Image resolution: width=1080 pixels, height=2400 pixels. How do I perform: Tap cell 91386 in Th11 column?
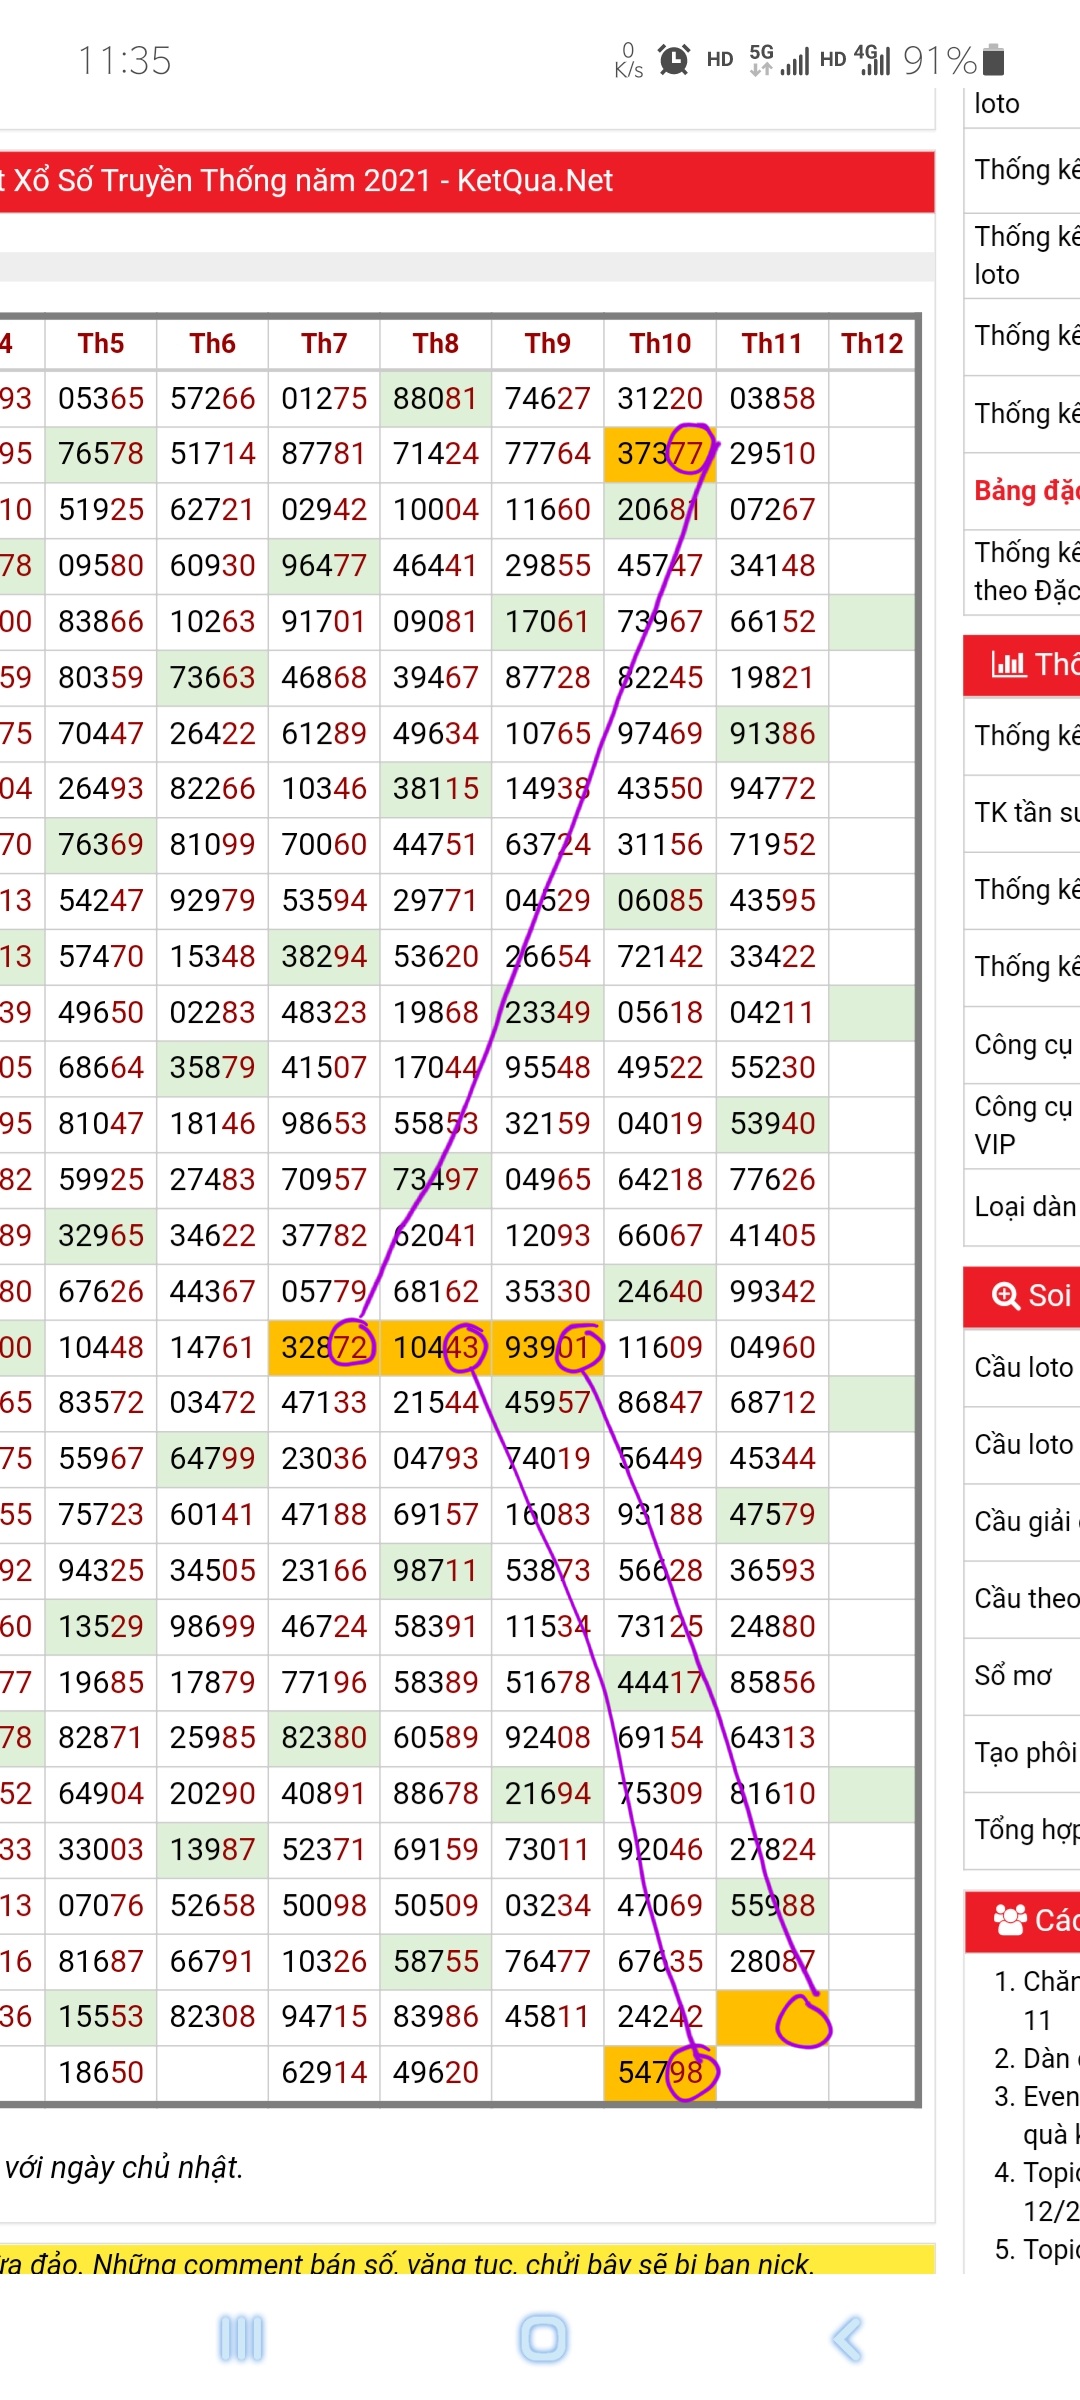tap(772, 733)
